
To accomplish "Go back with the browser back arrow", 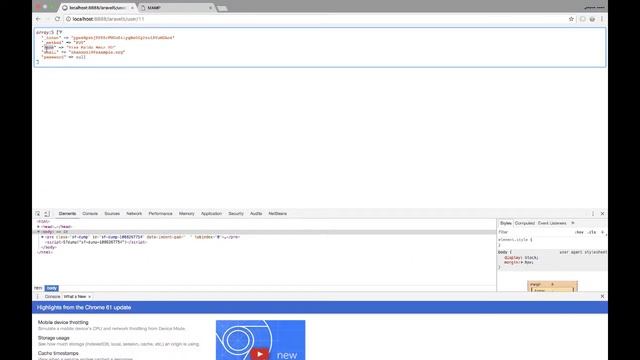I will click(x=38, y=19).
